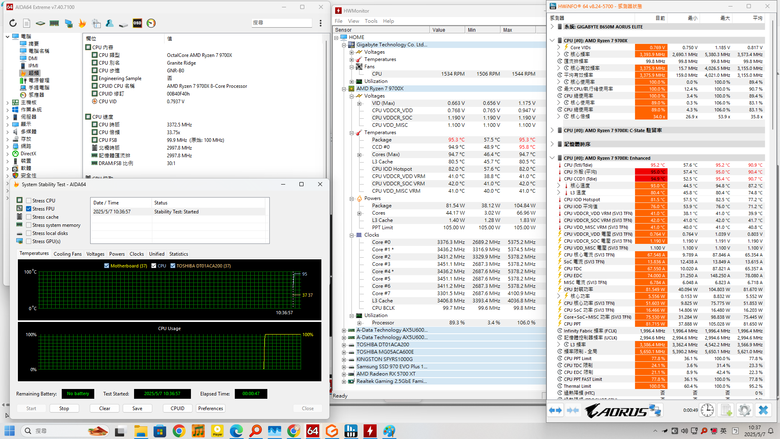Click the AIDA64 refresh toolbar icon
Screen dimensions: 780x439
point(13,23)
